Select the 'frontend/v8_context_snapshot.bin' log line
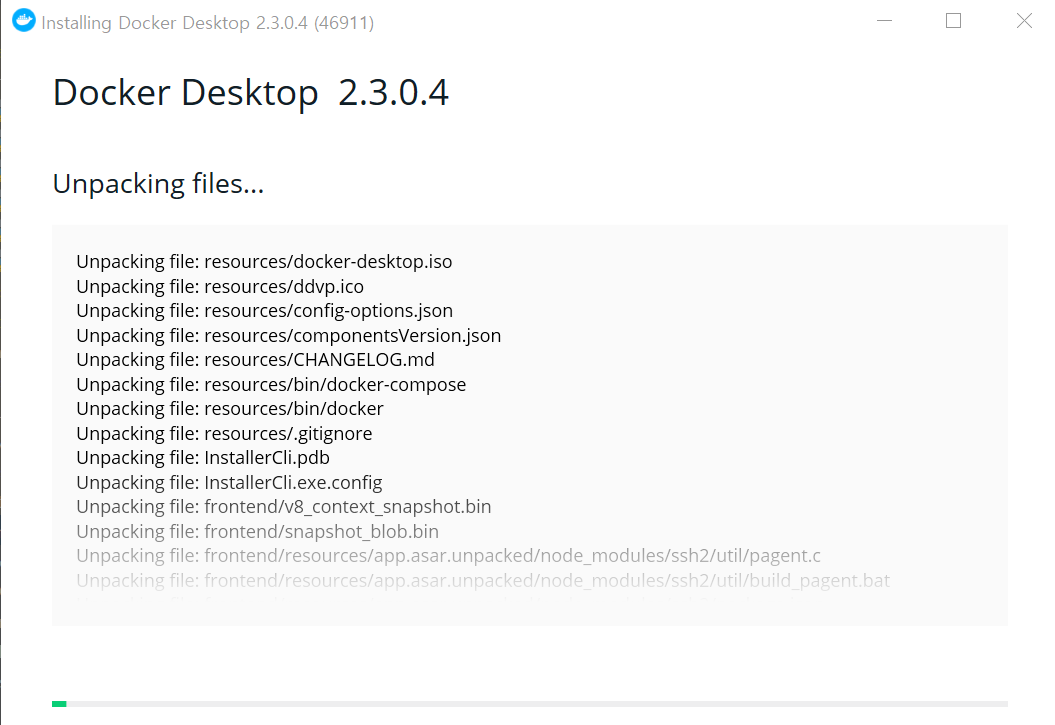Image resolution: width=1055 pixels, height=725 pixels. pos(283,507)
